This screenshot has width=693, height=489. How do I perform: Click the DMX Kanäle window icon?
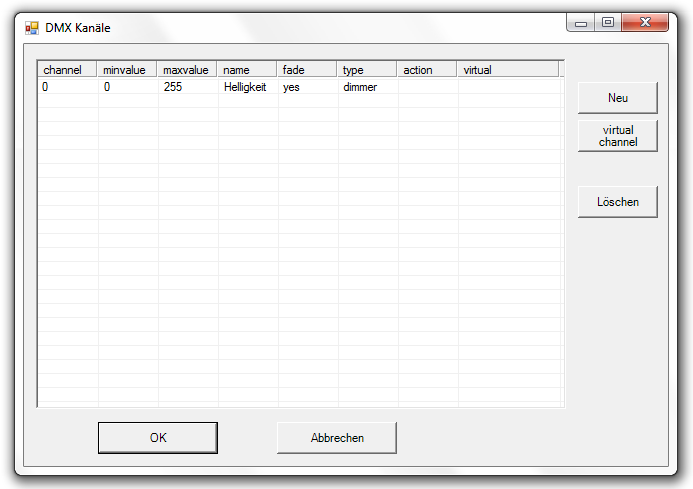click(32, 28)
